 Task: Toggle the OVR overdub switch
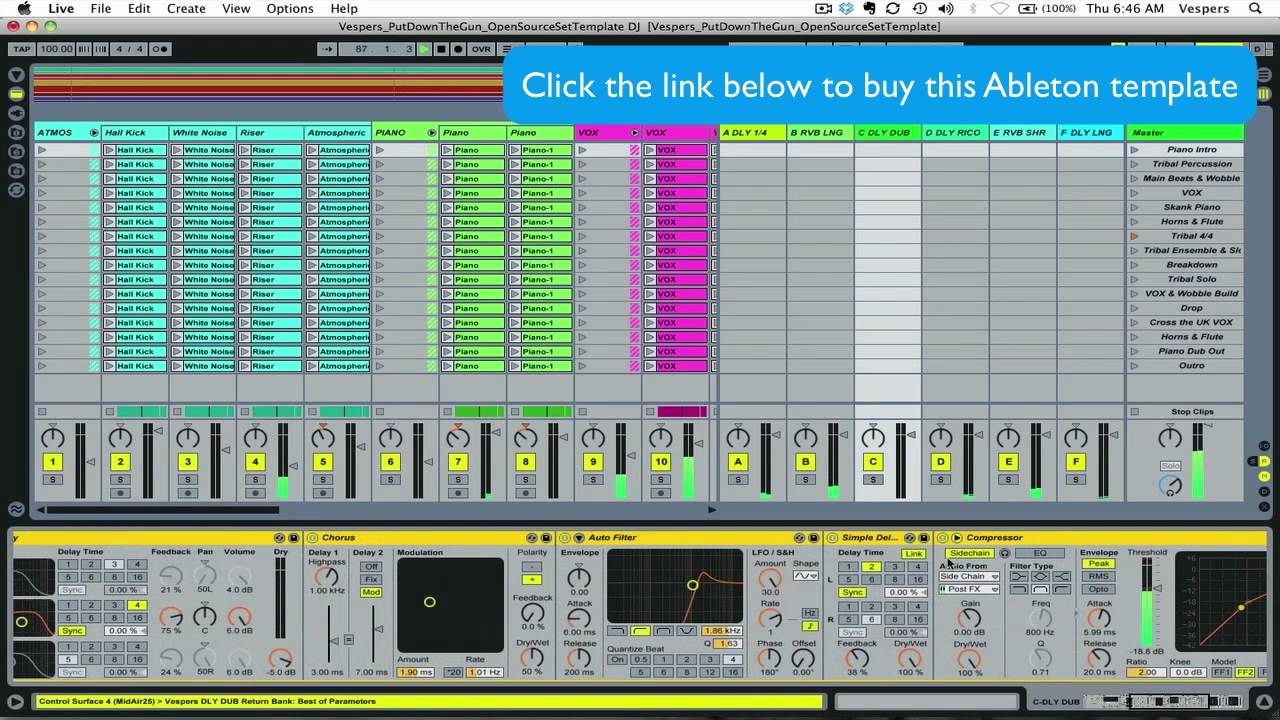[x=481, y=49]
